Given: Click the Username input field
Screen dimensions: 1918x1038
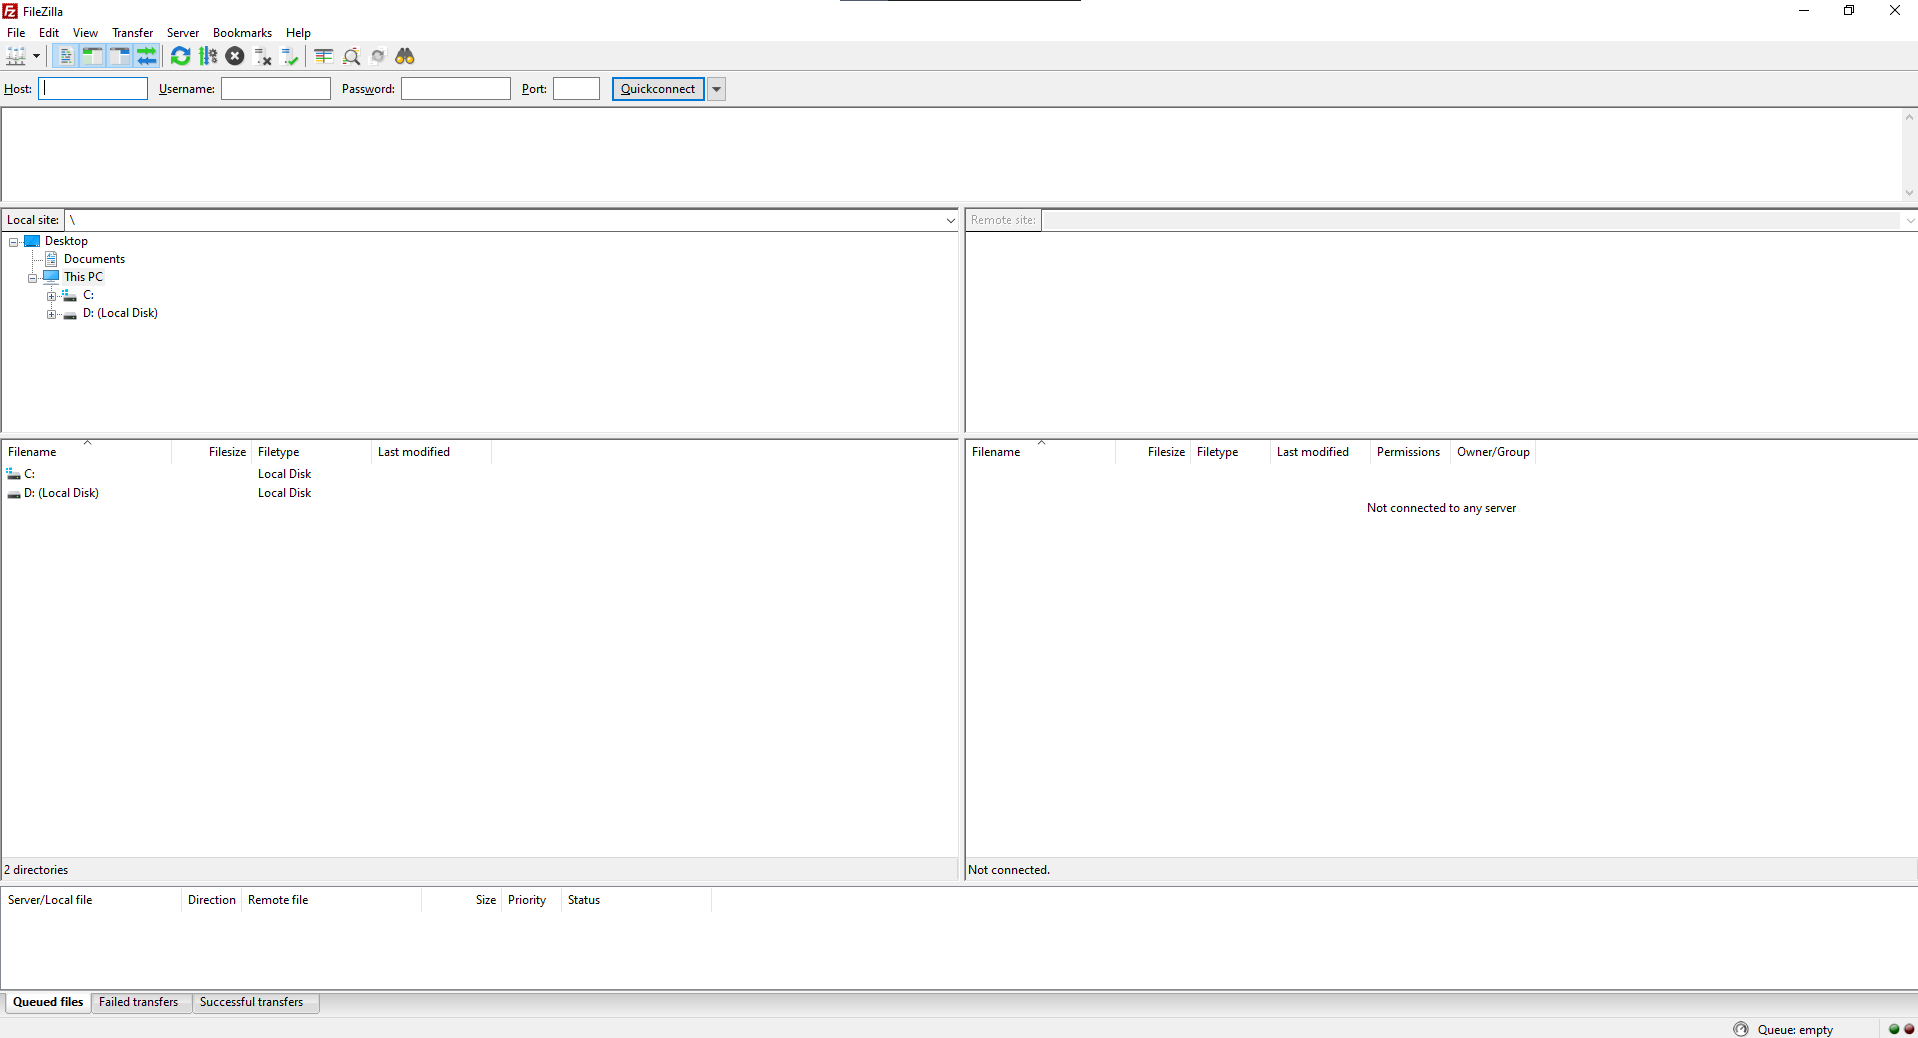Looking at the screenshot, I should point(276,89).
